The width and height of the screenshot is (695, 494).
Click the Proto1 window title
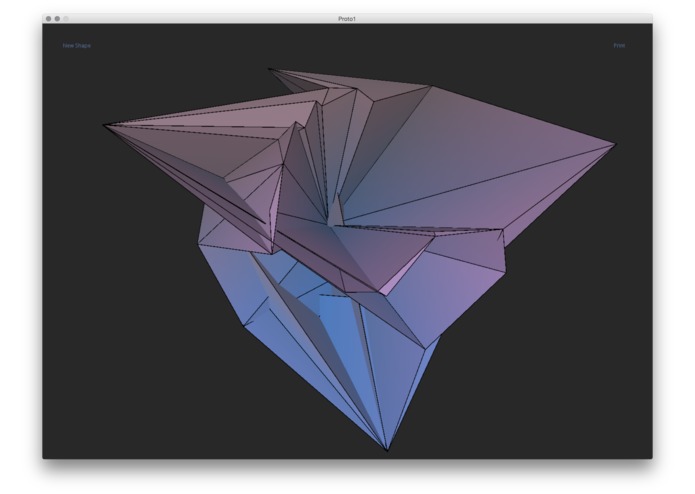(347, 19)
